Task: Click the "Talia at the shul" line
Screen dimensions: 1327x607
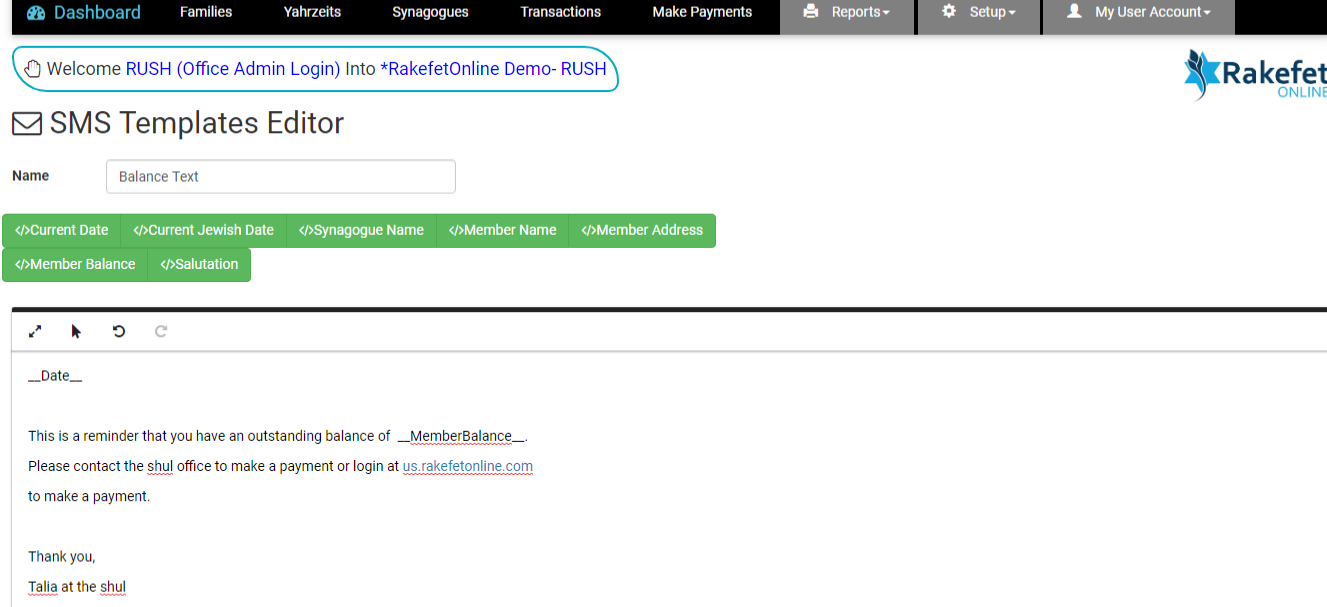Action: click(x=77, y=587)
